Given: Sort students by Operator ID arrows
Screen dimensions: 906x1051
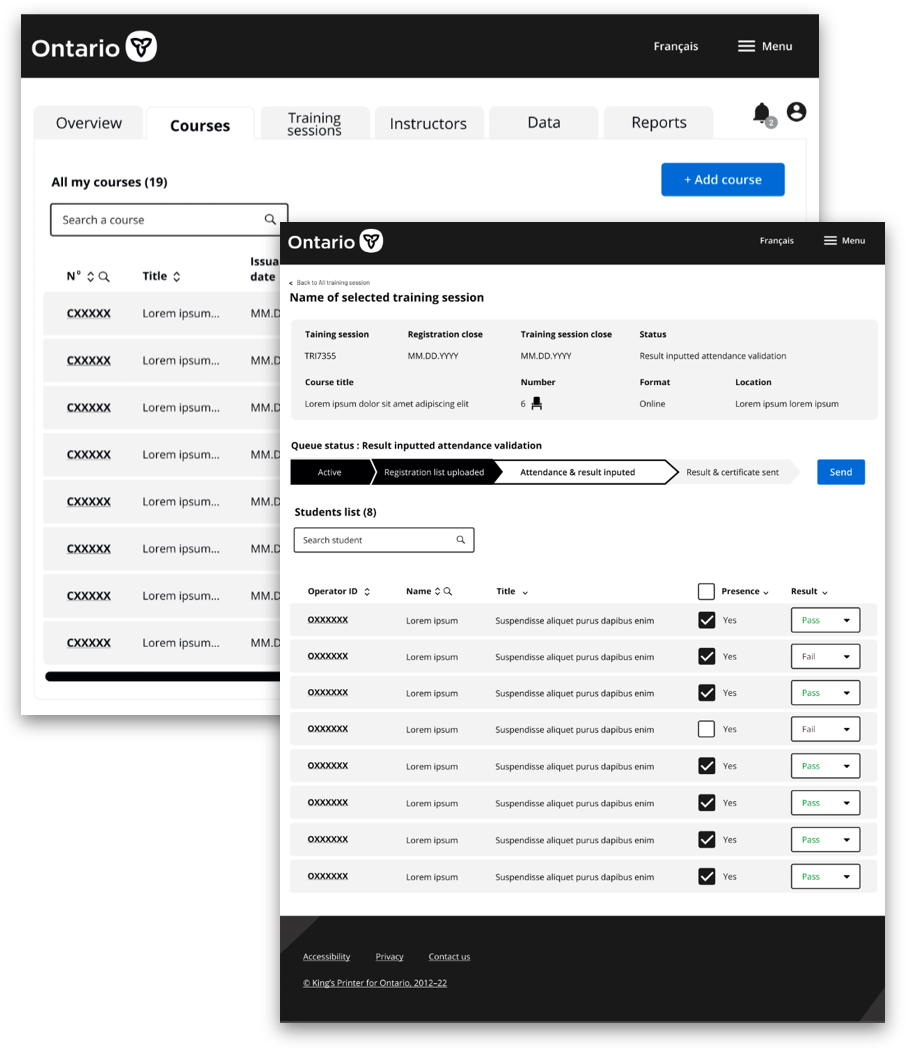Looking at the screenshot, I should tap(367, 591).
